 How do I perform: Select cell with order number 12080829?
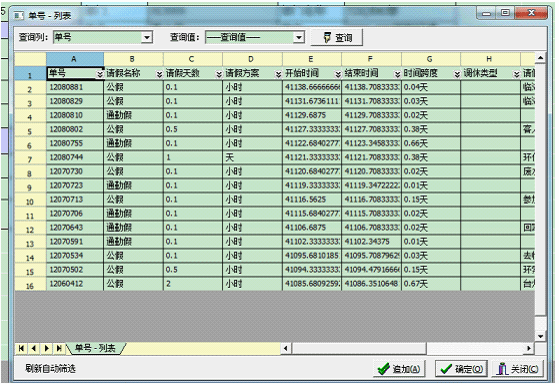click(x=75, y=101)
